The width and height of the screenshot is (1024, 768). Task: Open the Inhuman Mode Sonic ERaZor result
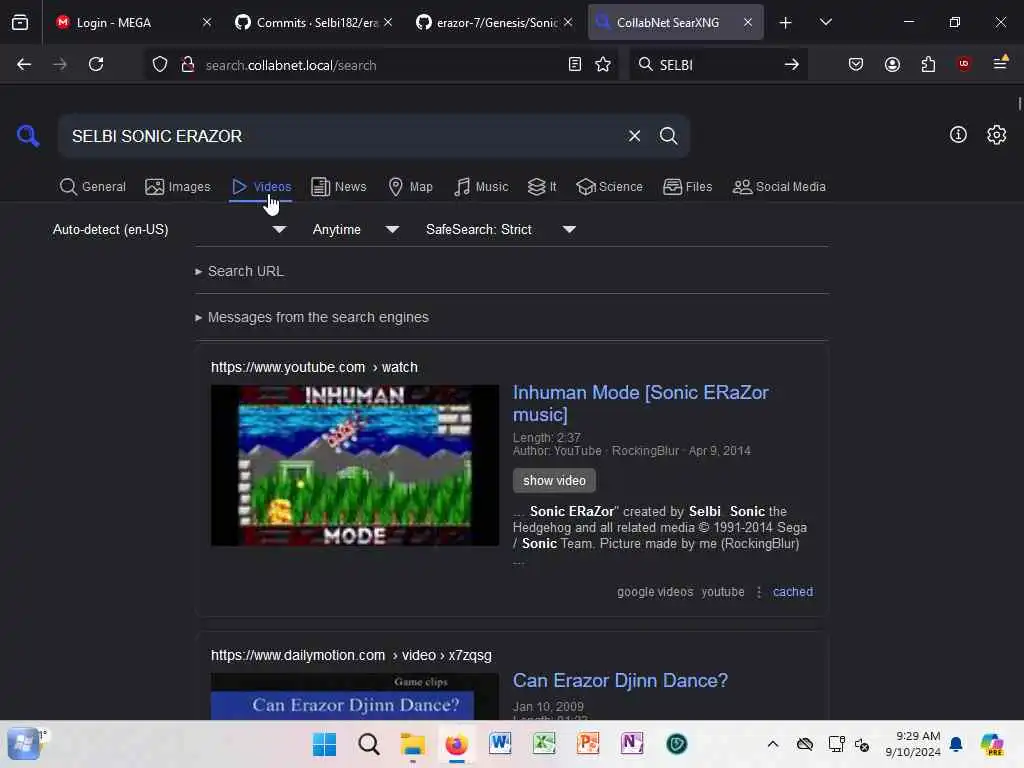(x=640, y=403)
